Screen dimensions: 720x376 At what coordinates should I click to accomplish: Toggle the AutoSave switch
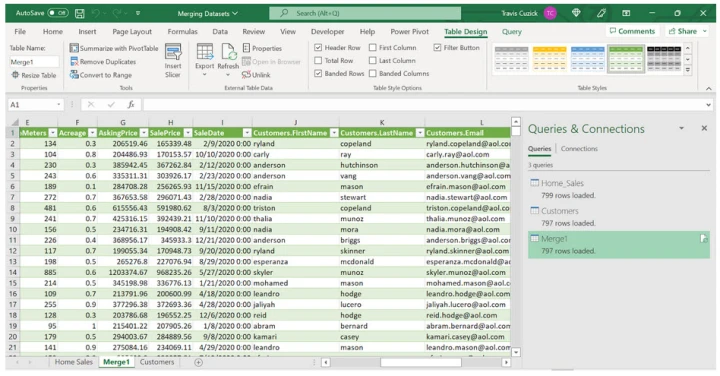58,13
